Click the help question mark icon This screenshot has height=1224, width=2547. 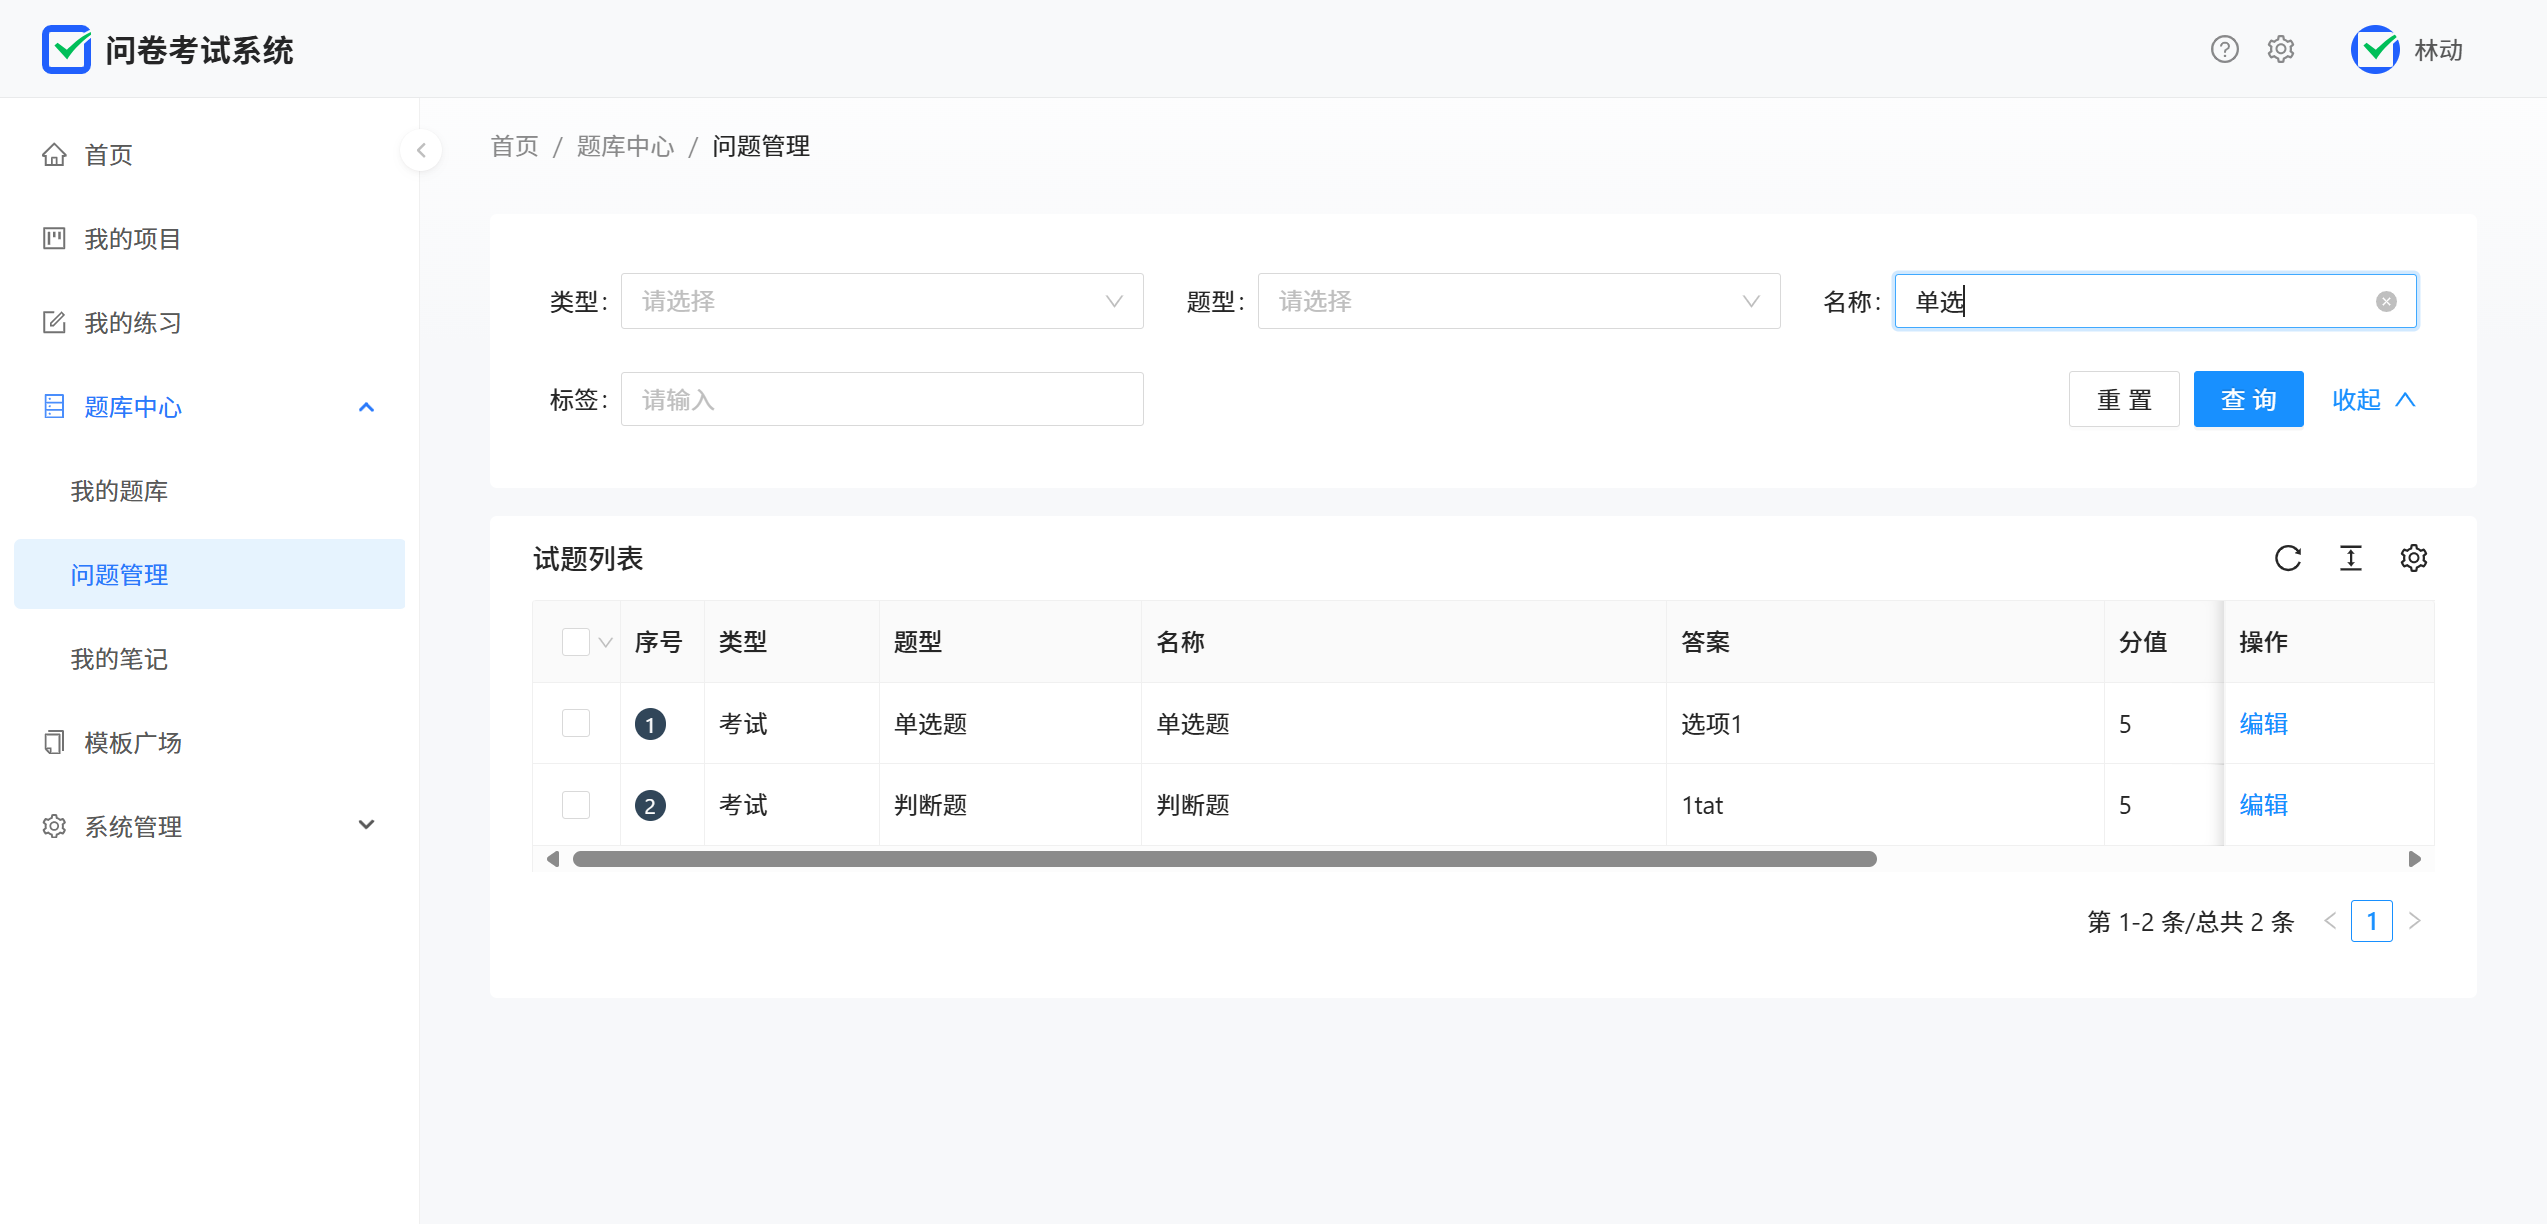2224,49
